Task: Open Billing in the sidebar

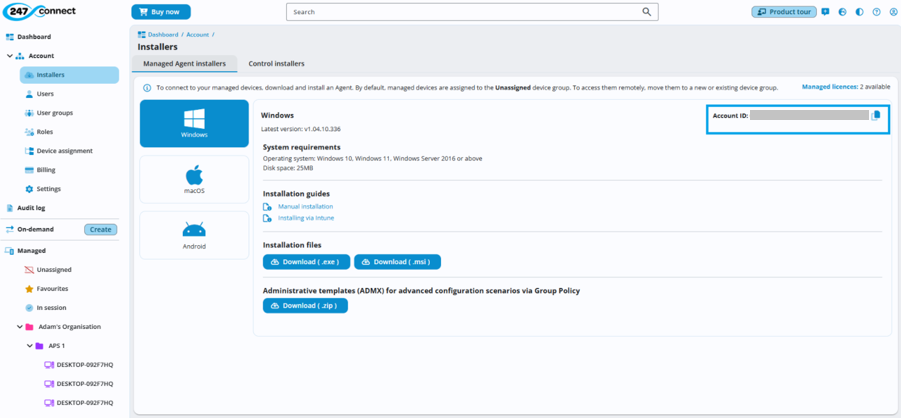Action: [x=46, y=170]
